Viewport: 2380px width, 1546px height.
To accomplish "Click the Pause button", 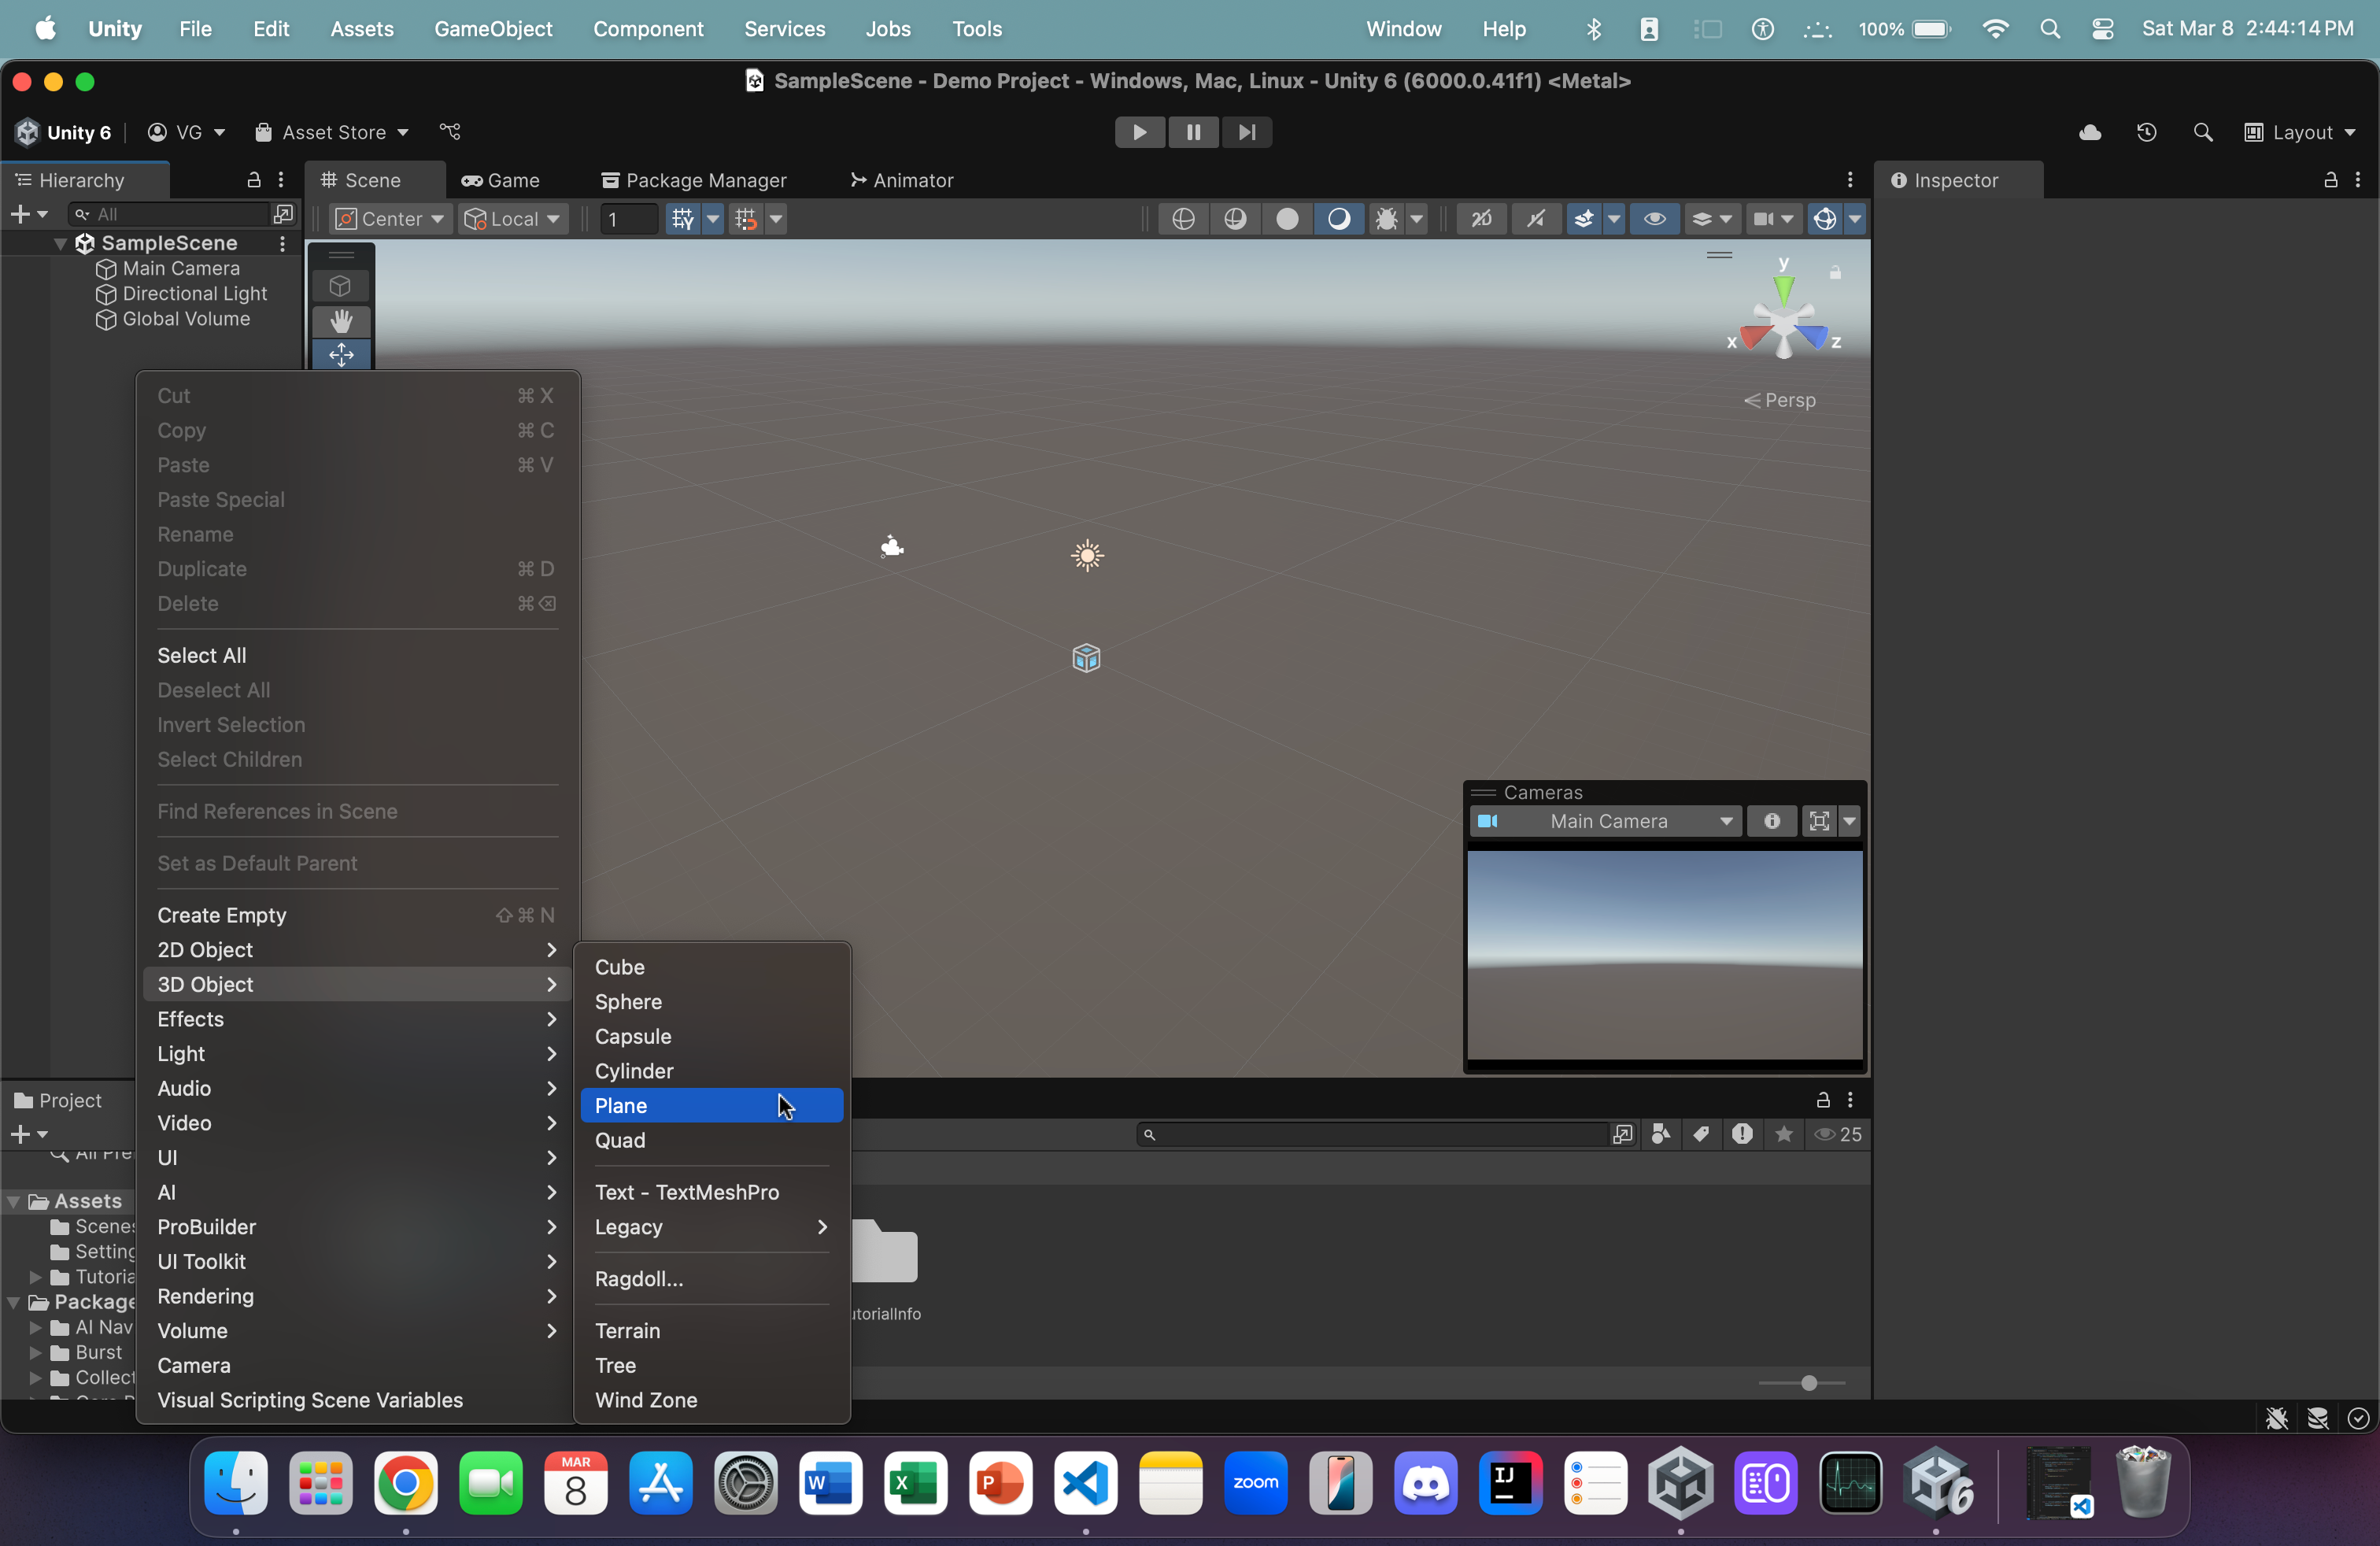I will pos(1193,132).
